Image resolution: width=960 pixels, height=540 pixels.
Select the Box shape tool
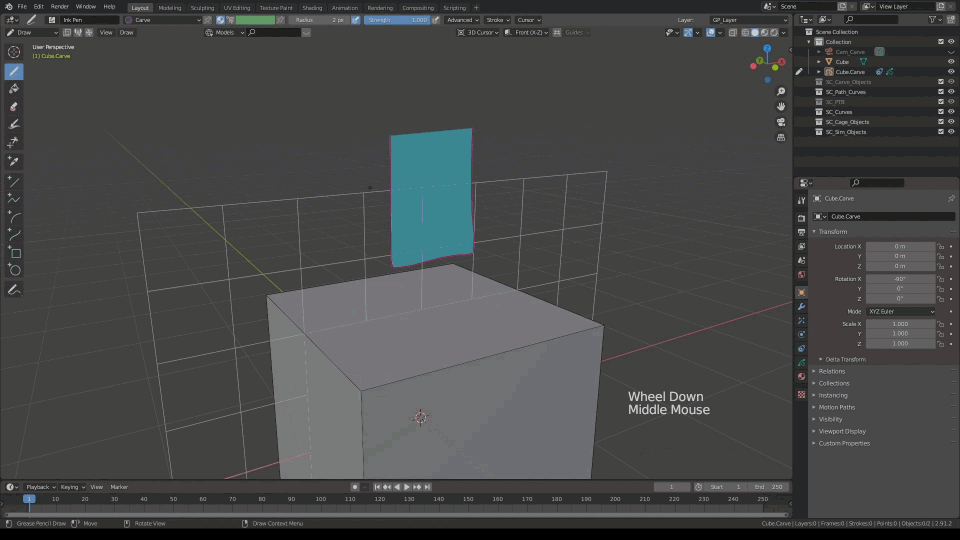point(14,253)
